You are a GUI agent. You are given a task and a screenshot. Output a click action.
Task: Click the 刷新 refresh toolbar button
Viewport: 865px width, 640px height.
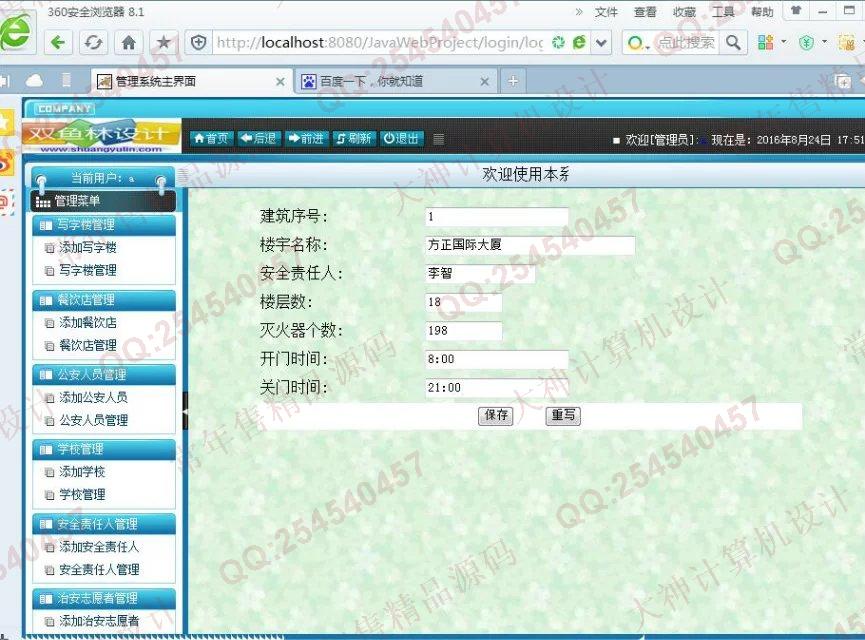pyautogui.click(x=353, y=139)
